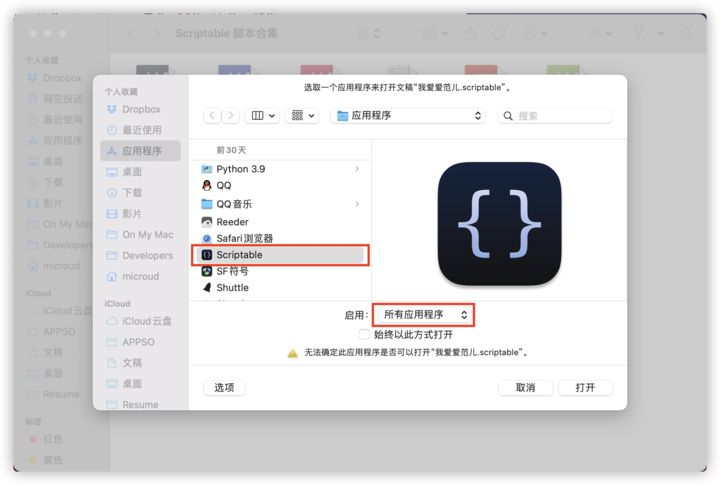The image size is (720, 485).
Task: Open Finder window more-actions ellipsis dropdown
Action: pos(535,34)
